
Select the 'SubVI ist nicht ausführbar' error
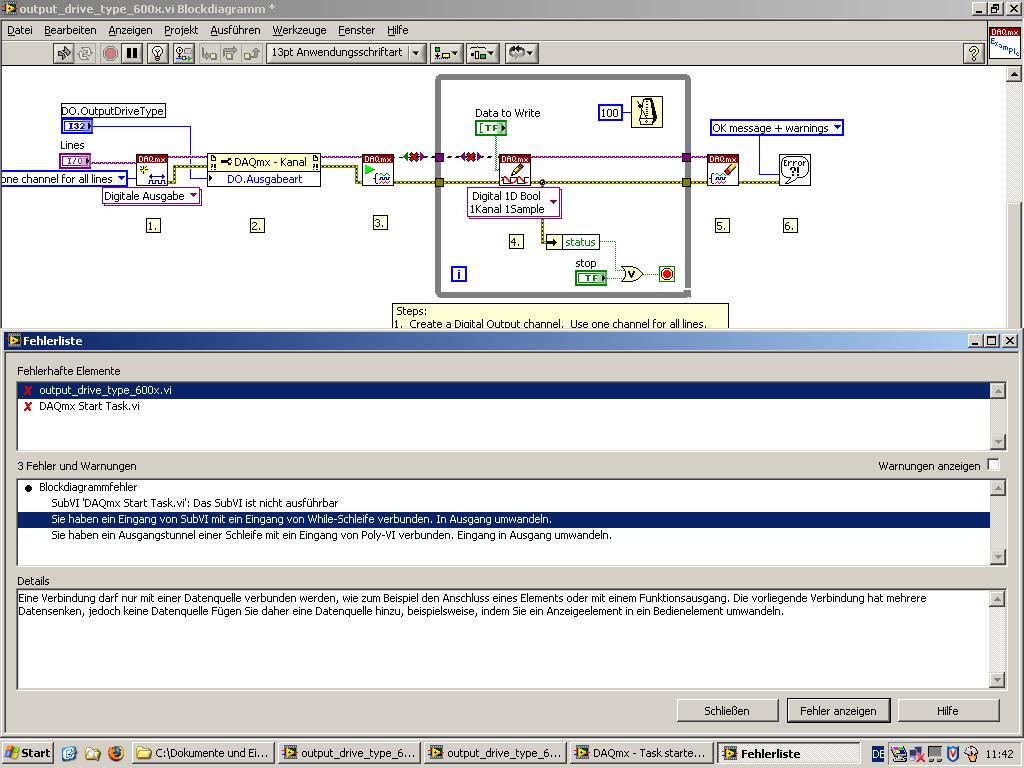(503, 503)
